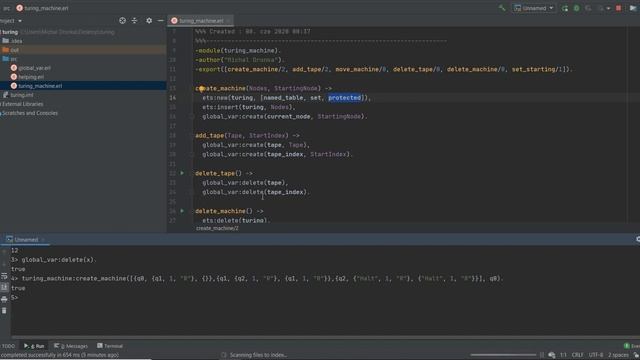
Task: Click the read-only lock icon in status bar
Action: click(x=636, y=355)
